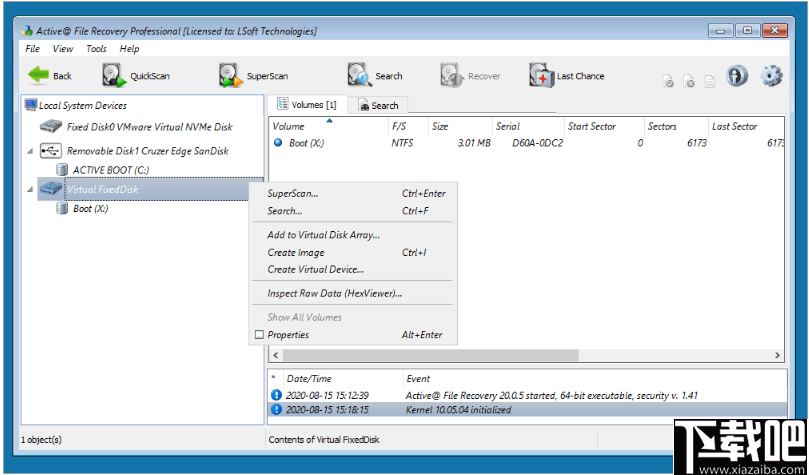
Task: Select Fixed Disk0 VMware Virtual NVMe Disk
Action: pos(150,127)
